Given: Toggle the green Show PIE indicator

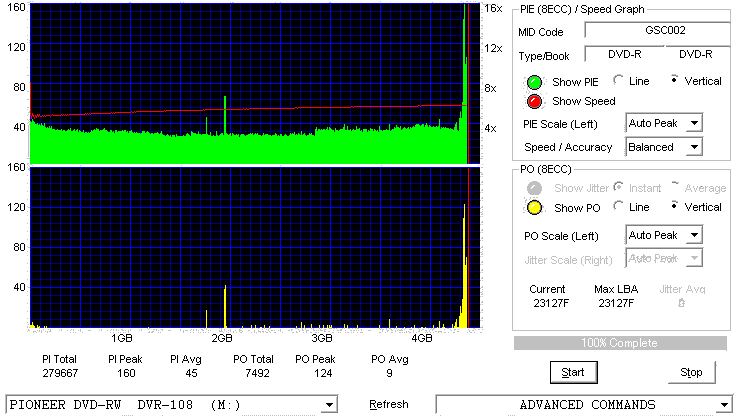Looking at the screenshot, I should pos(534,82).
